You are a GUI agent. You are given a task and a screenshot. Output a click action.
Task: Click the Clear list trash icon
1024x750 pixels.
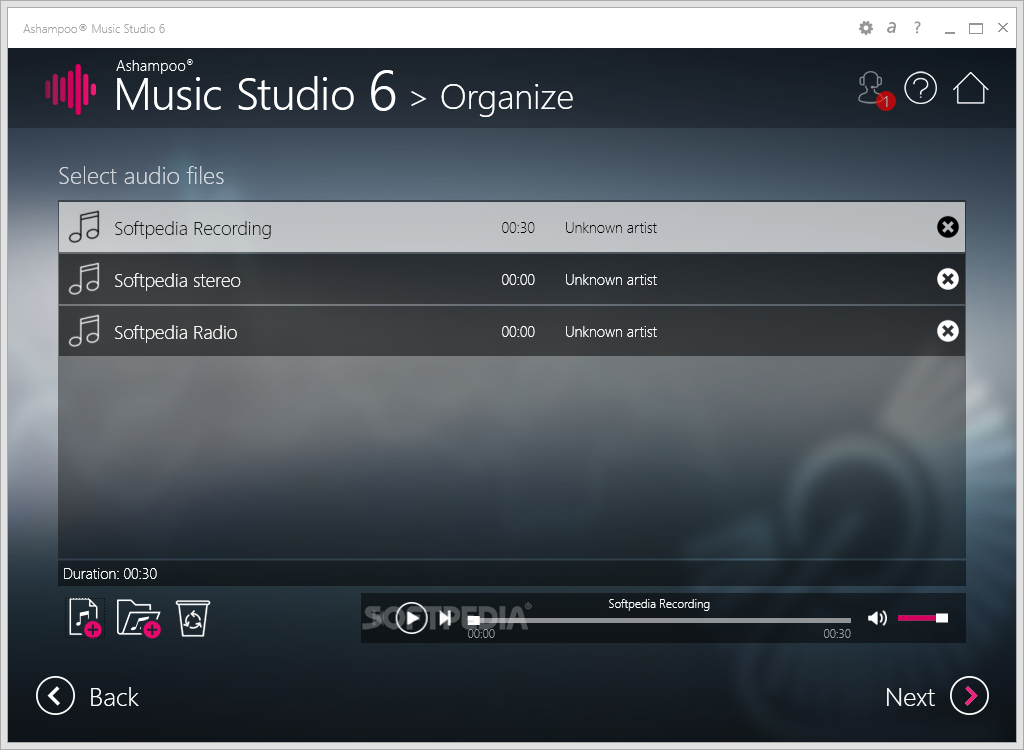193,618
